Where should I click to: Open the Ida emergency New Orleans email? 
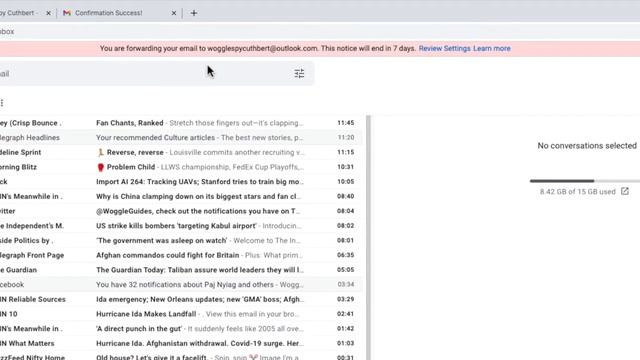pyautogui.click(x=181, y=299)
